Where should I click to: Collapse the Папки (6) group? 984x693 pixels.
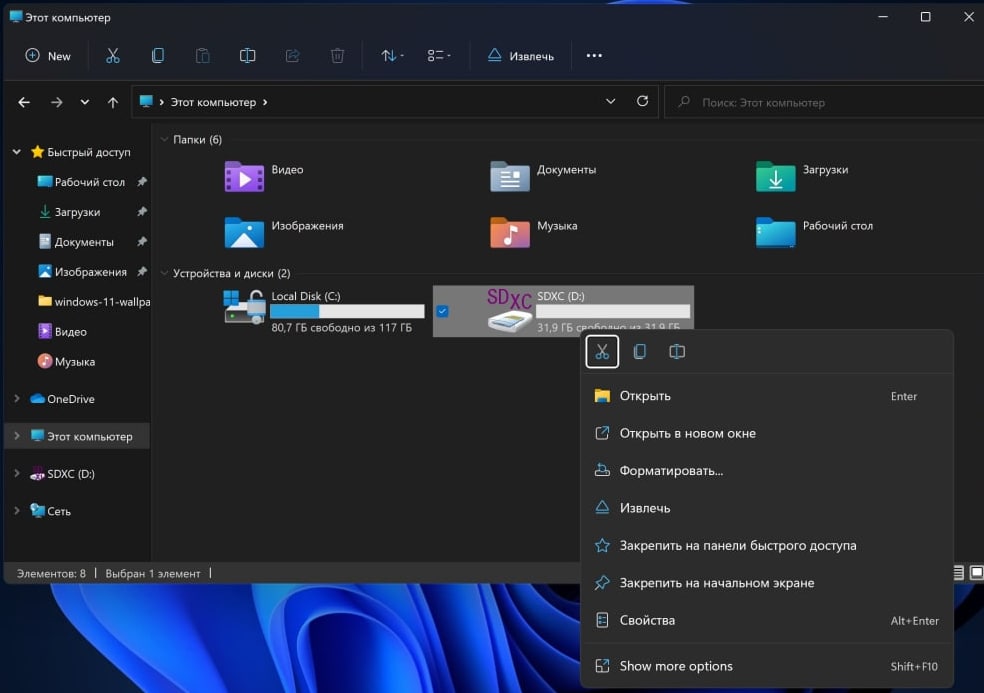point(164,139)
